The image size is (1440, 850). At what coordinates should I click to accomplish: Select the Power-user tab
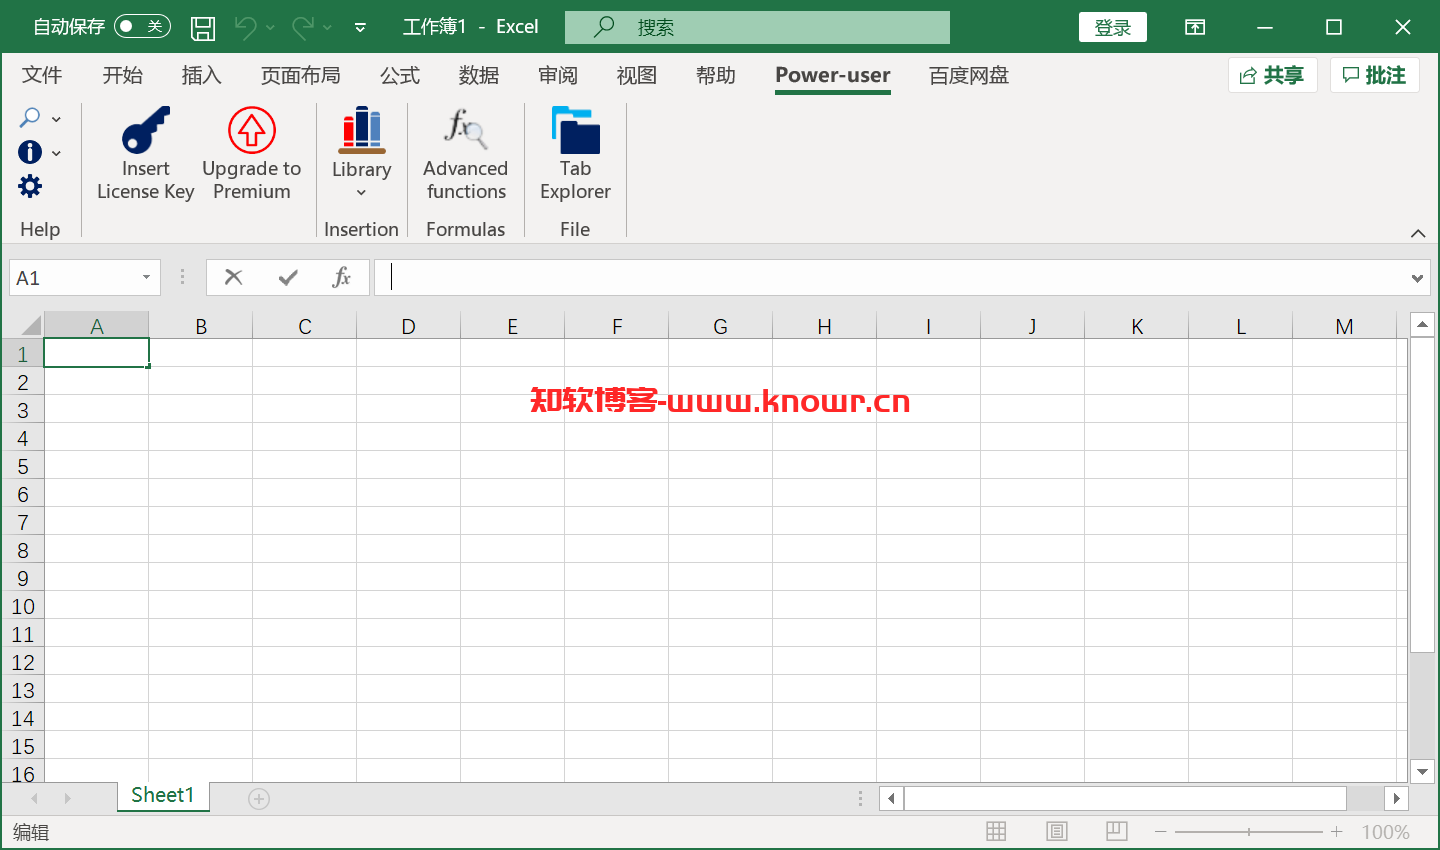click(833, 75)
